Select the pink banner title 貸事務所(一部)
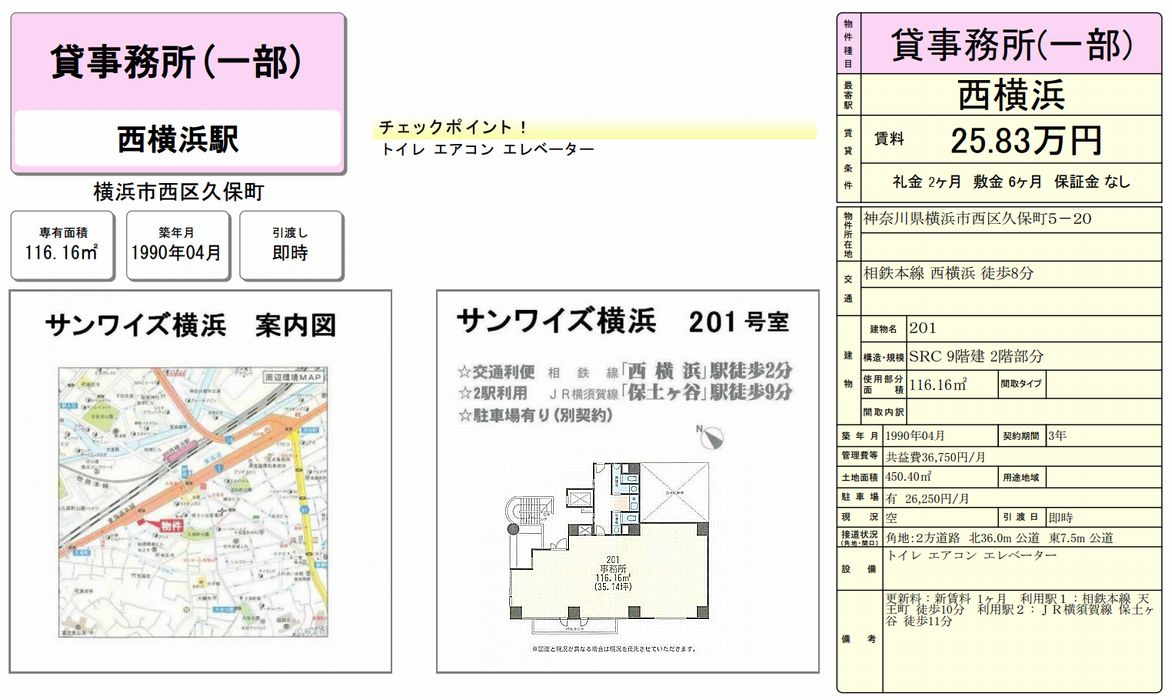This screenshot has height=700, width=1172. [x=177, y=62]
